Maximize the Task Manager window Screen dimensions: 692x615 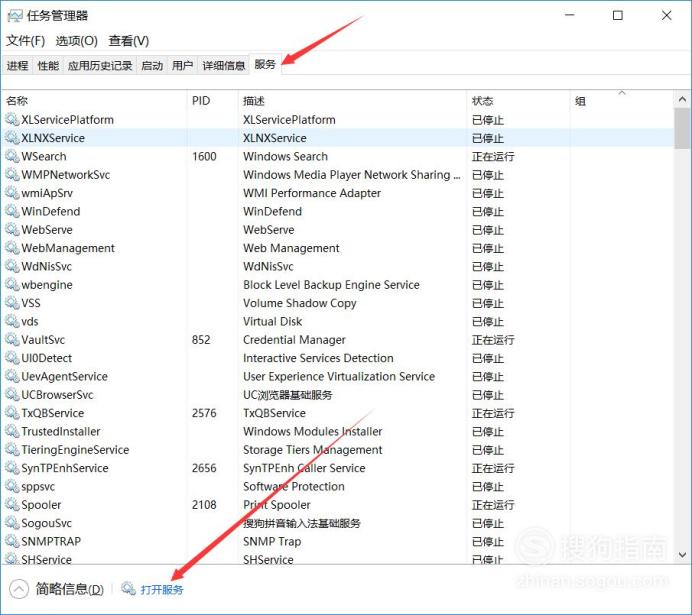tap(618, 15)
